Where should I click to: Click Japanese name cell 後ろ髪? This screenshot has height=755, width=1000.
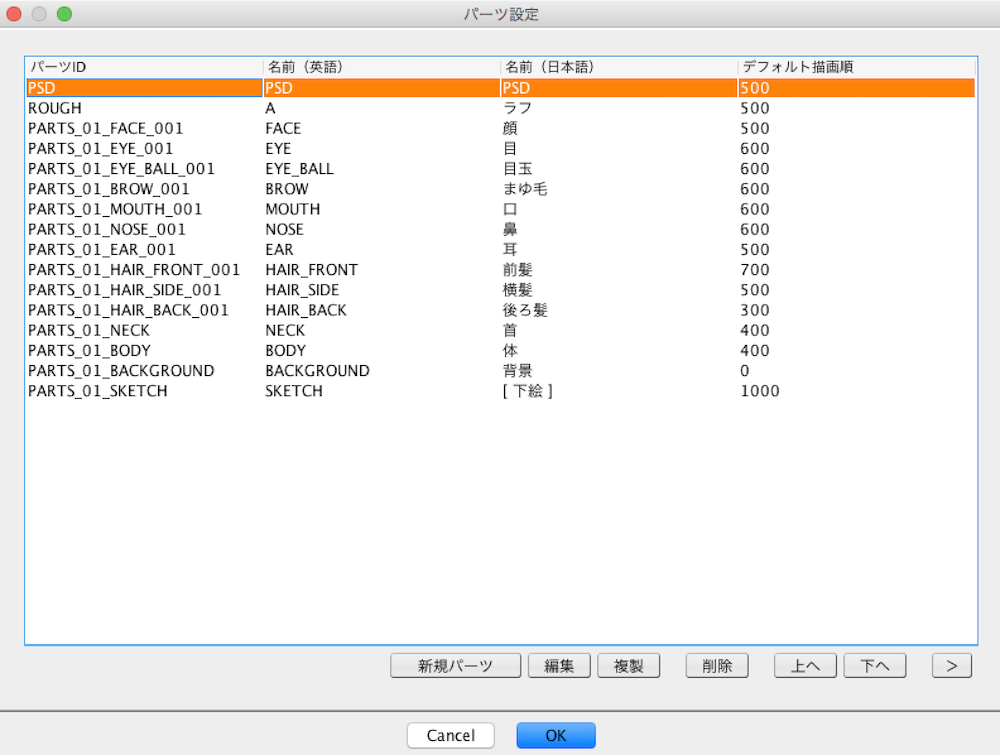(x=619, y=311)
